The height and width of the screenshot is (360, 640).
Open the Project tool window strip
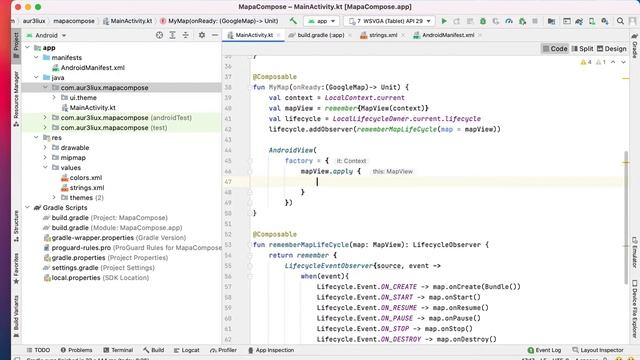(x=16, y=45)
